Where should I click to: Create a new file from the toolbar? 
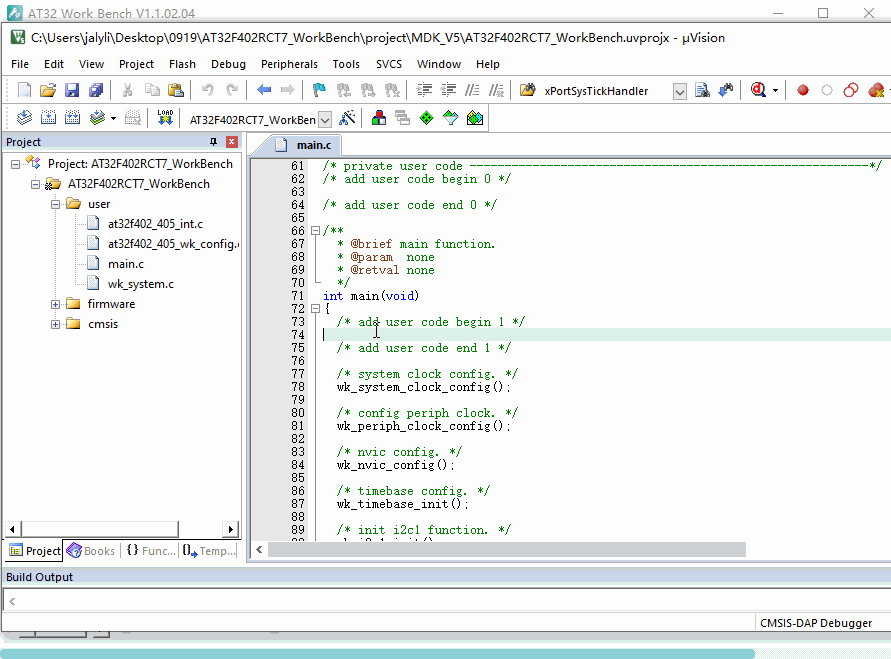coord(24,90)
